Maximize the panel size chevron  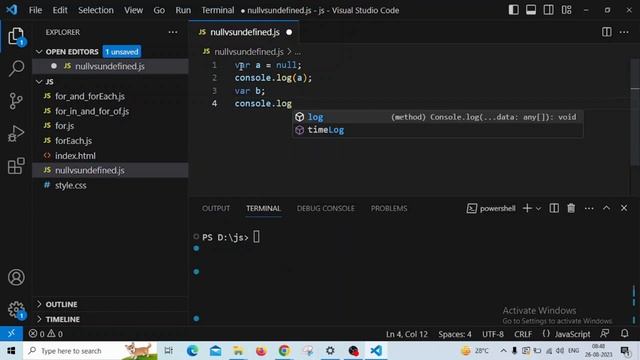click(x=607, y=208)
